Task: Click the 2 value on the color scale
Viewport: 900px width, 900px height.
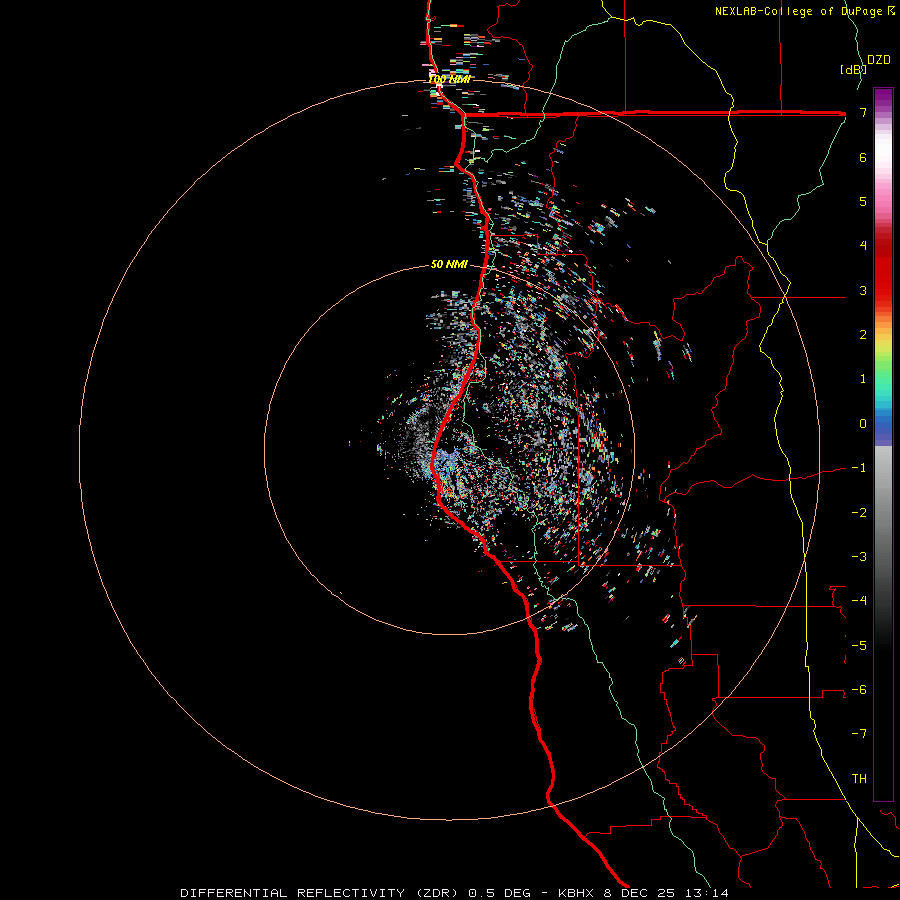Action: 863,335
